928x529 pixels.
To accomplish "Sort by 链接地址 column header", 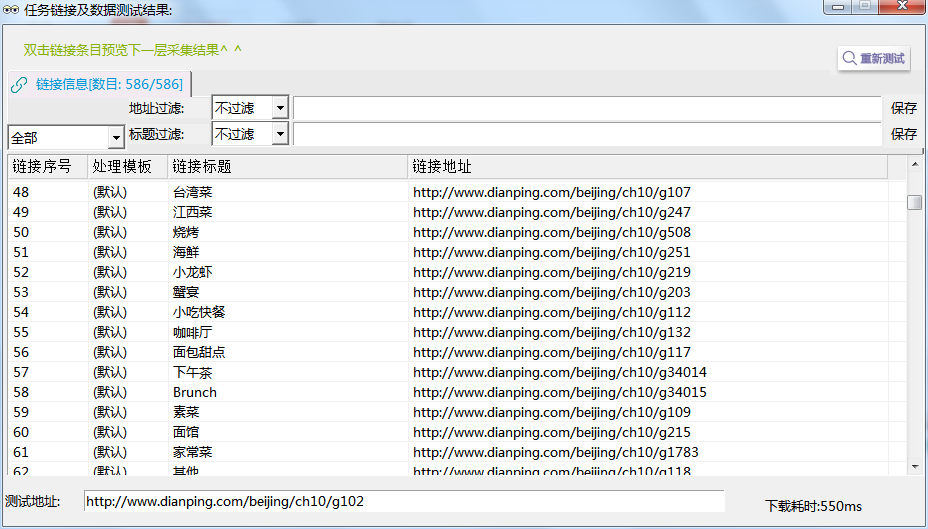I will [648, 167].
